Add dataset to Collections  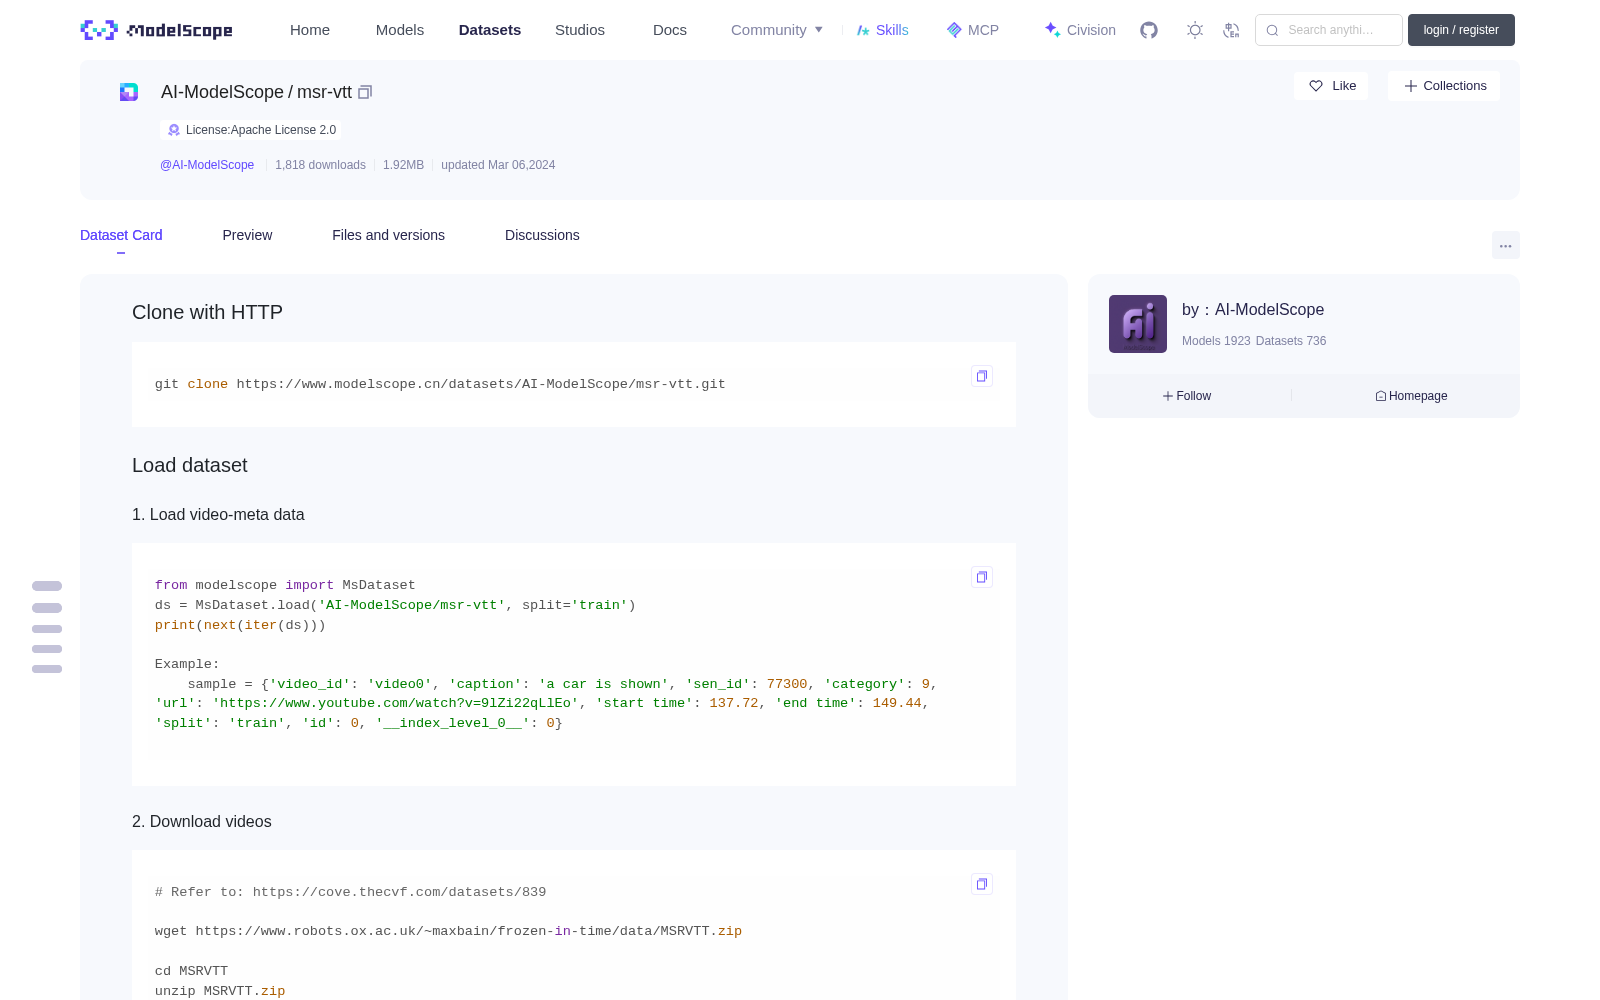point(1444,86)
